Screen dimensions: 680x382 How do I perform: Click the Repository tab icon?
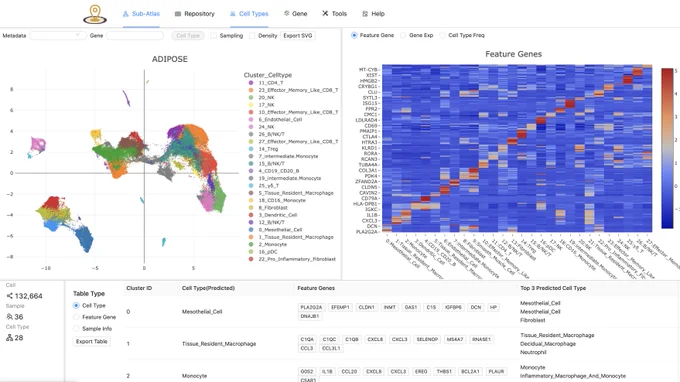(178, 14)
